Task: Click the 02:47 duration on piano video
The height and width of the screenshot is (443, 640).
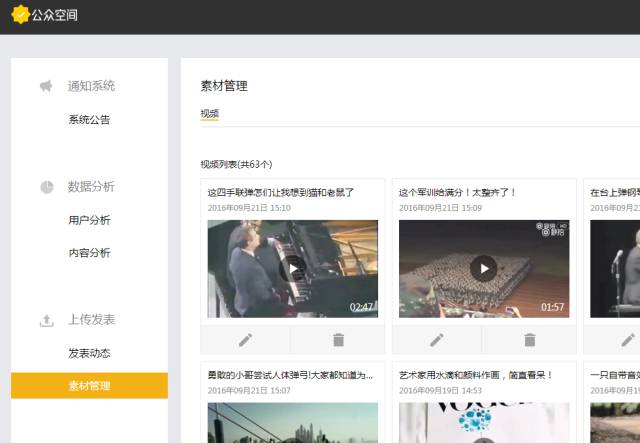Action: pyautogui.click(x=362, y=307)
